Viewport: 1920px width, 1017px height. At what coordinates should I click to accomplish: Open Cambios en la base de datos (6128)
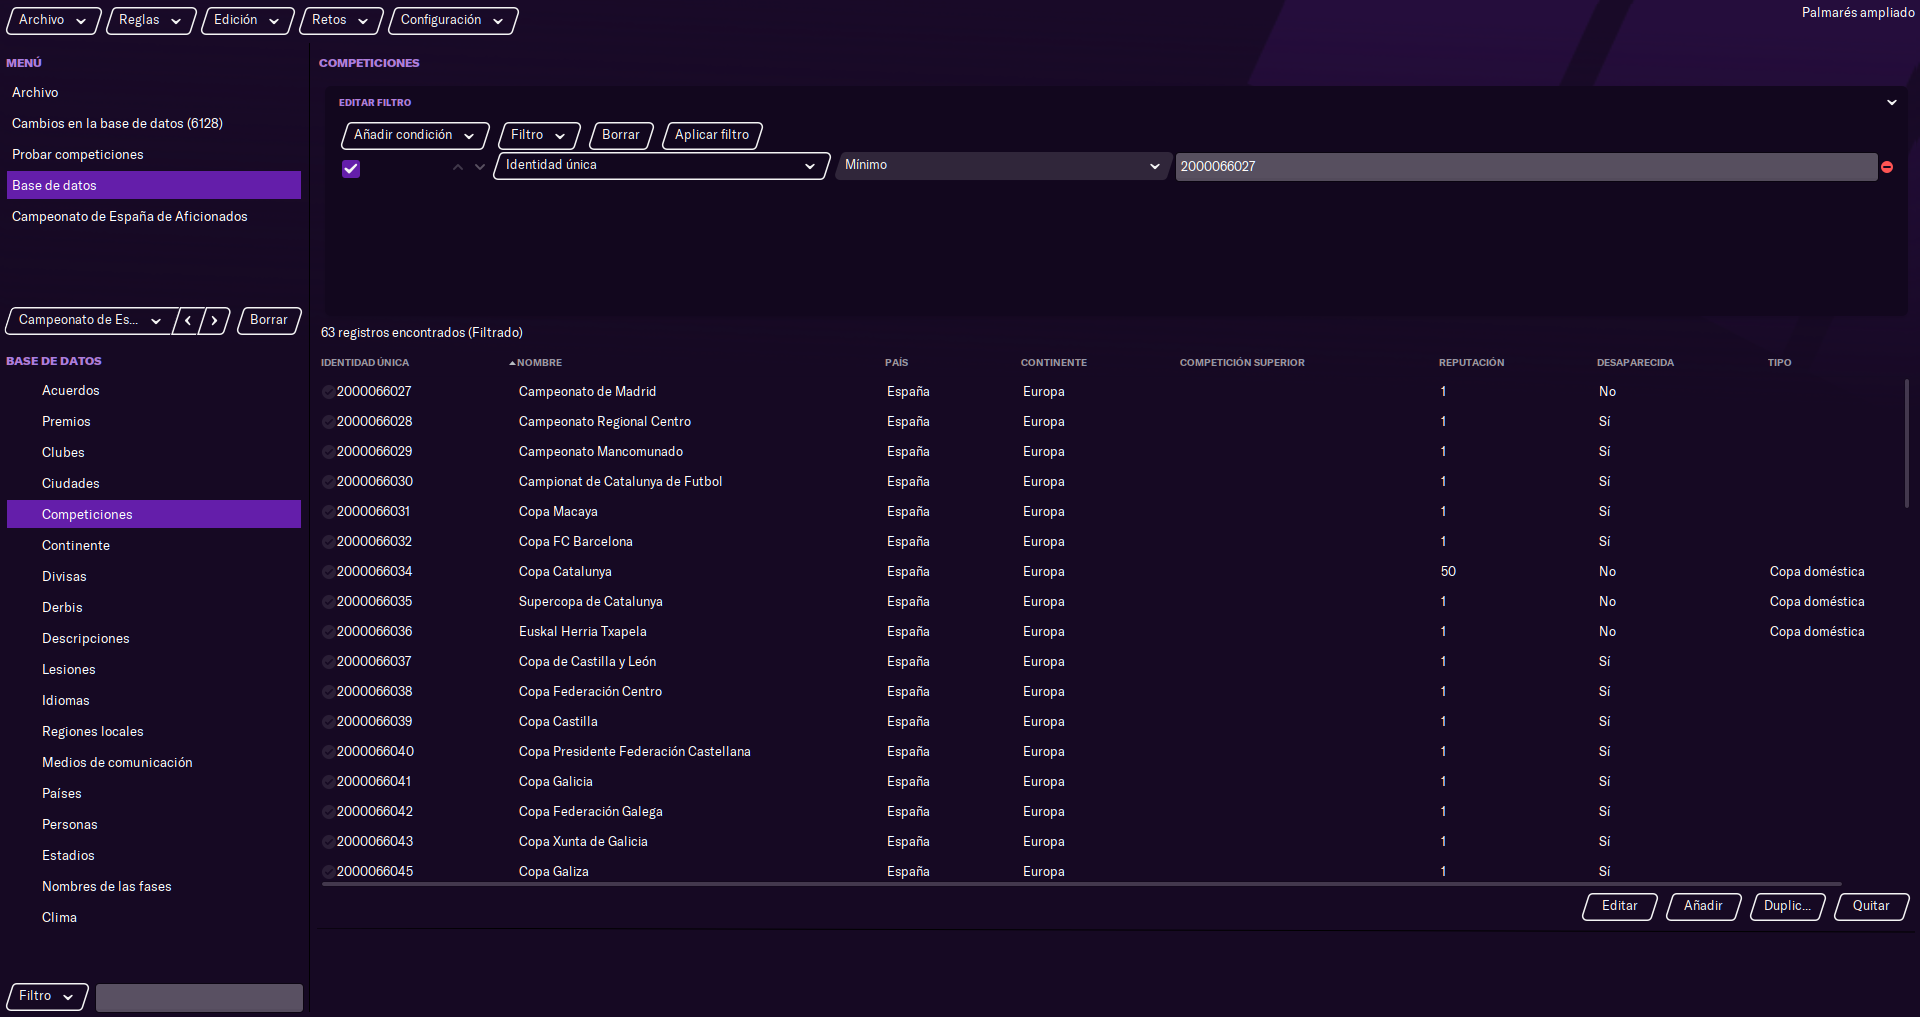[x=154, y=123]
